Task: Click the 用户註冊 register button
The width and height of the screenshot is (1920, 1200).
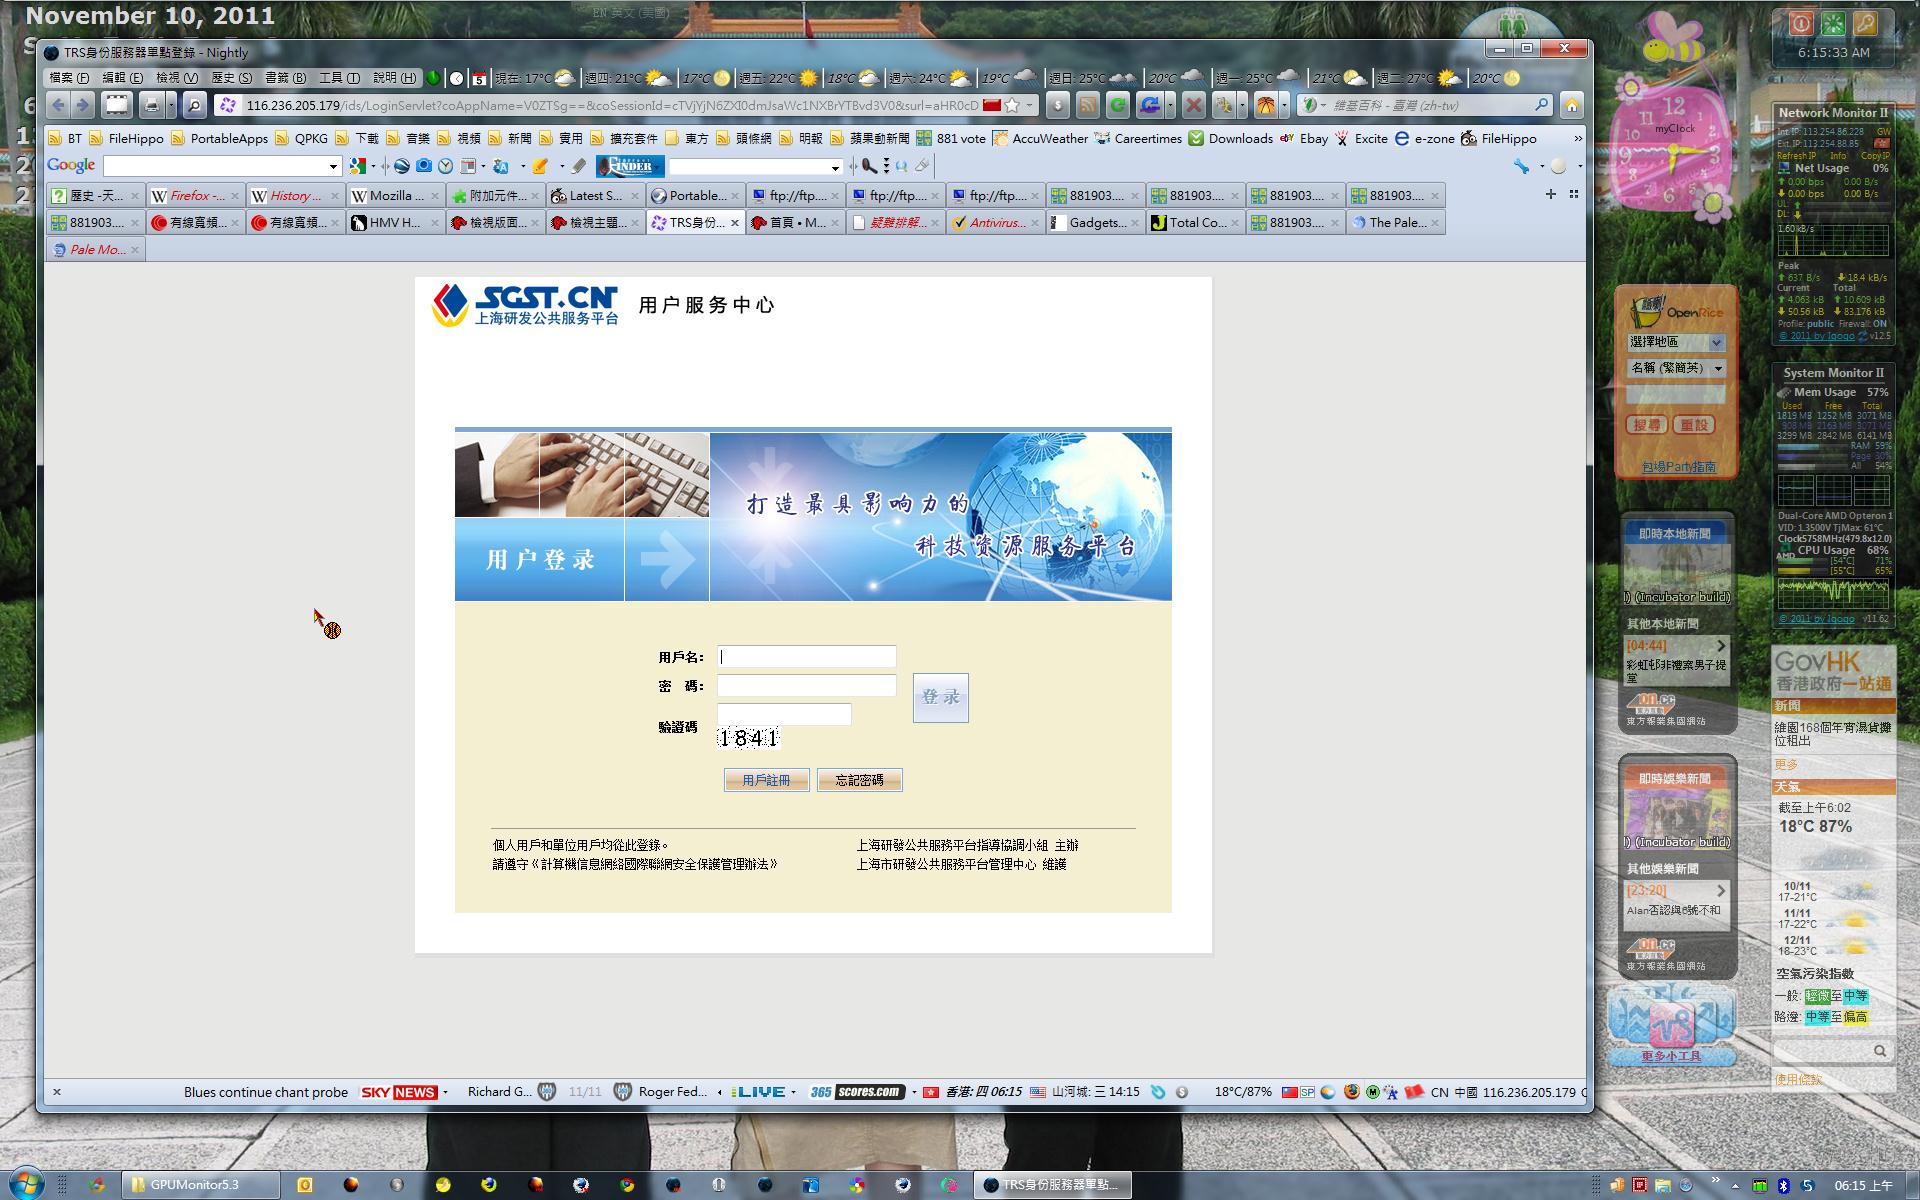Action: [766, 780]
